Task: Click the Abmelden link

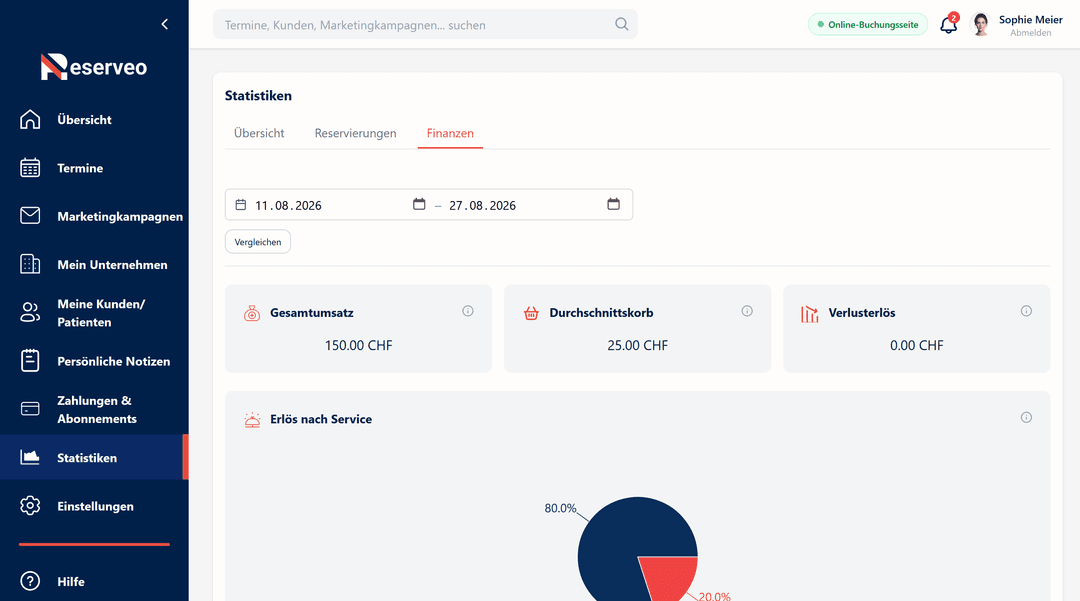Action: [x=1030, y=33]
